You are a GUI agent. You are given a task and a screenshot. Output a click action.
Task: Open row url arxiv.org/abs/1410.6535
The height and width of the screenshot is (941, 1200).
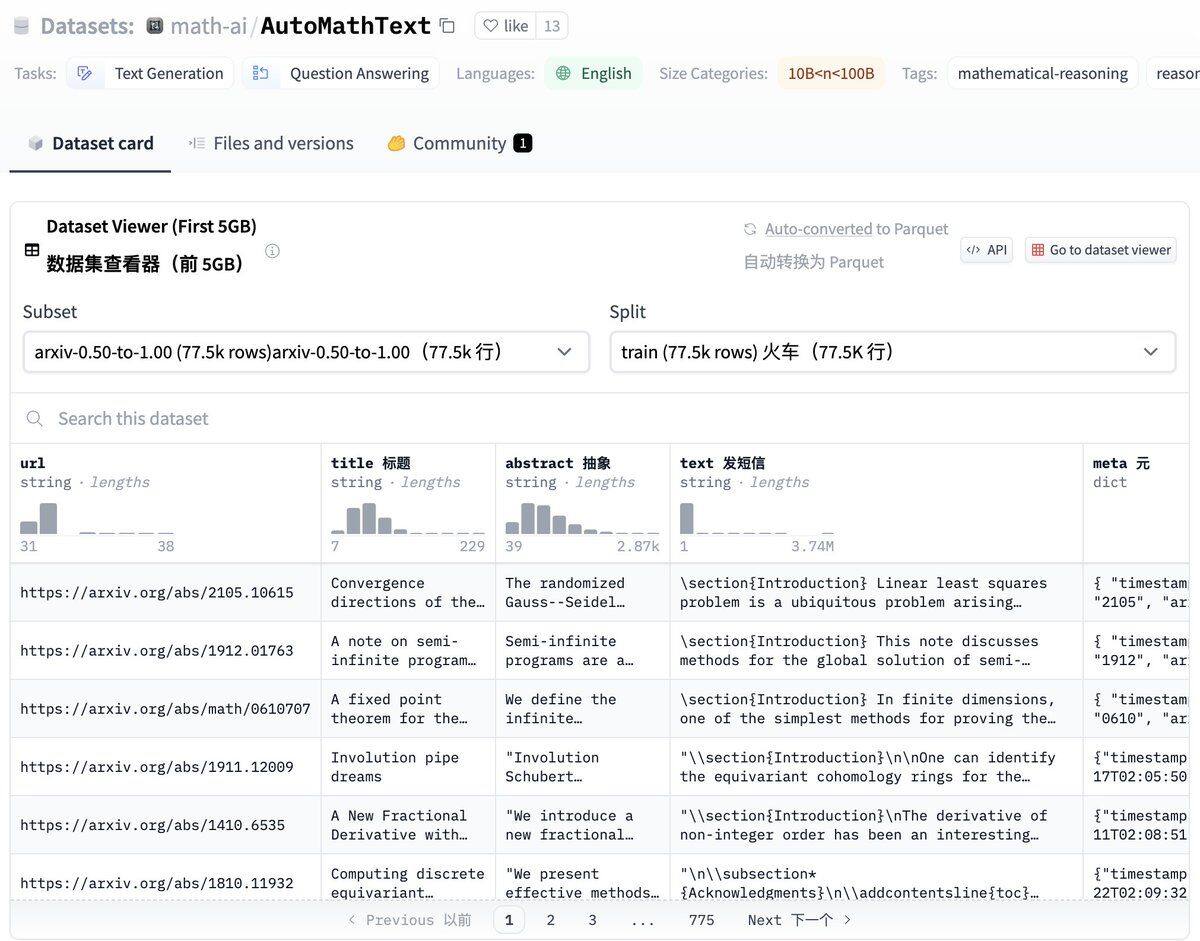[x=153, y=825]
